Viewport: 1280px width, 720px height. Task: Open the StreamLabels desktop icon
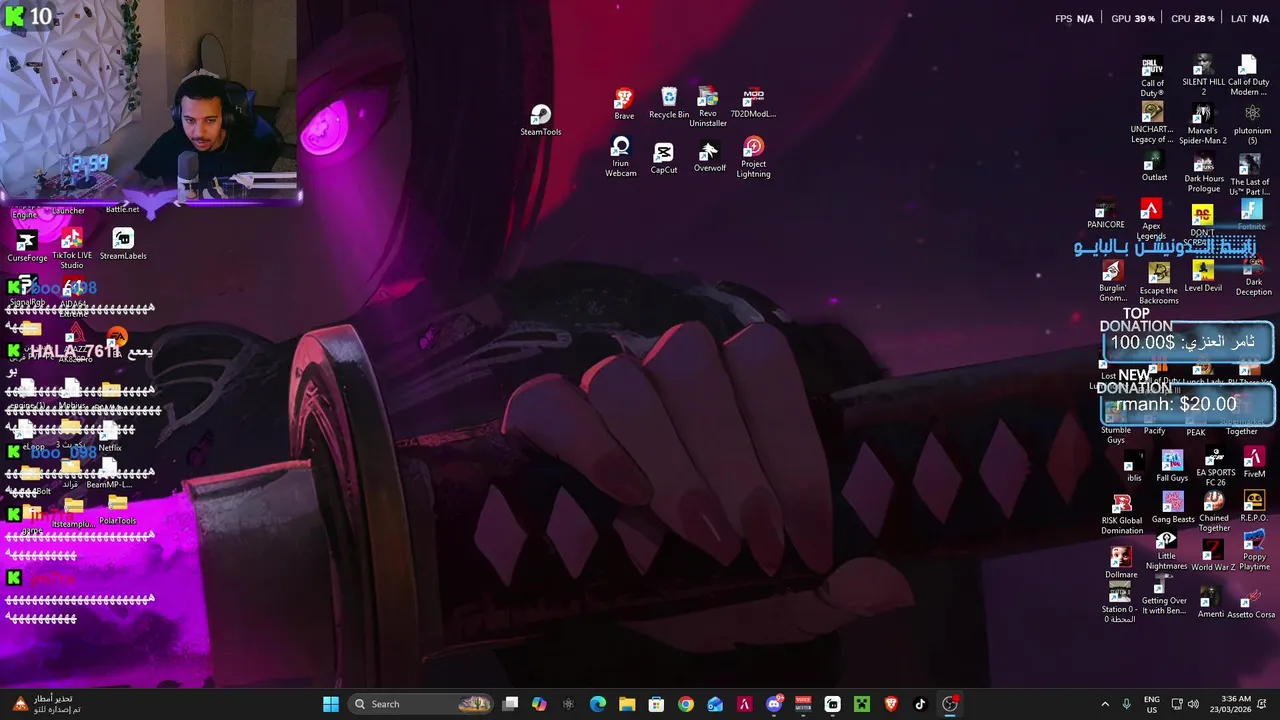123,244
